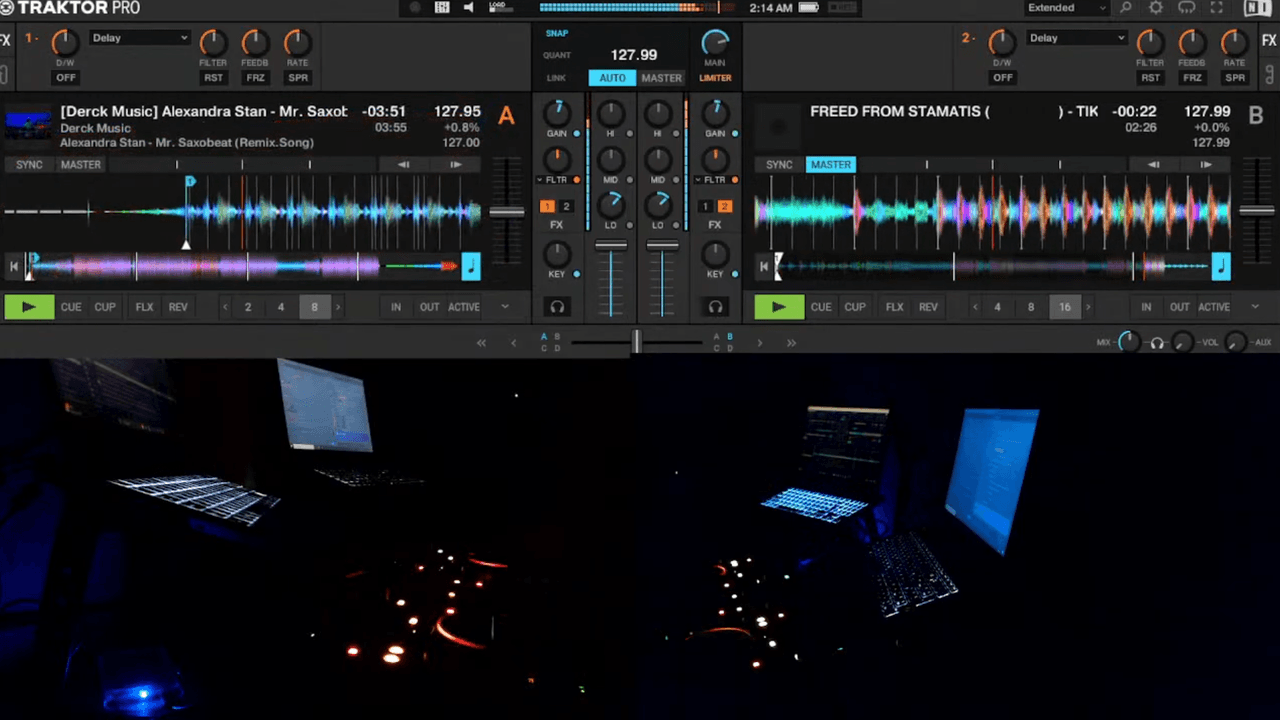Viewport: 1280px width, 720px height.
Task: Increase loop size on Deck A
Action: 338,307
